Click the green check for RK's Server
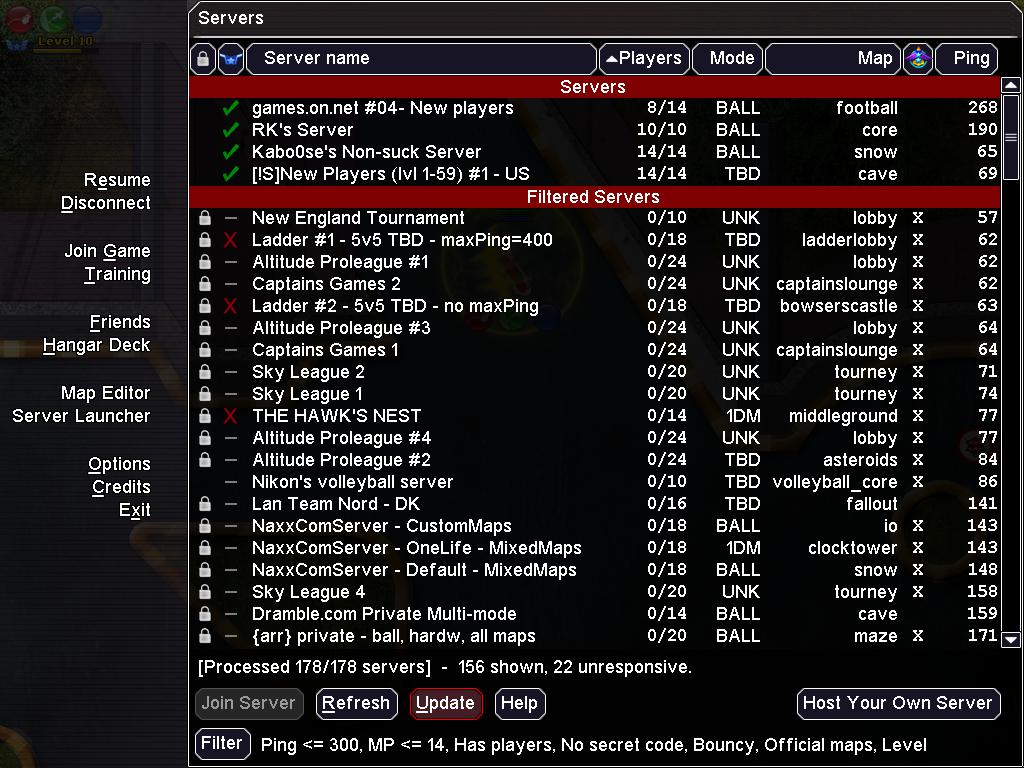 (230, 130)
